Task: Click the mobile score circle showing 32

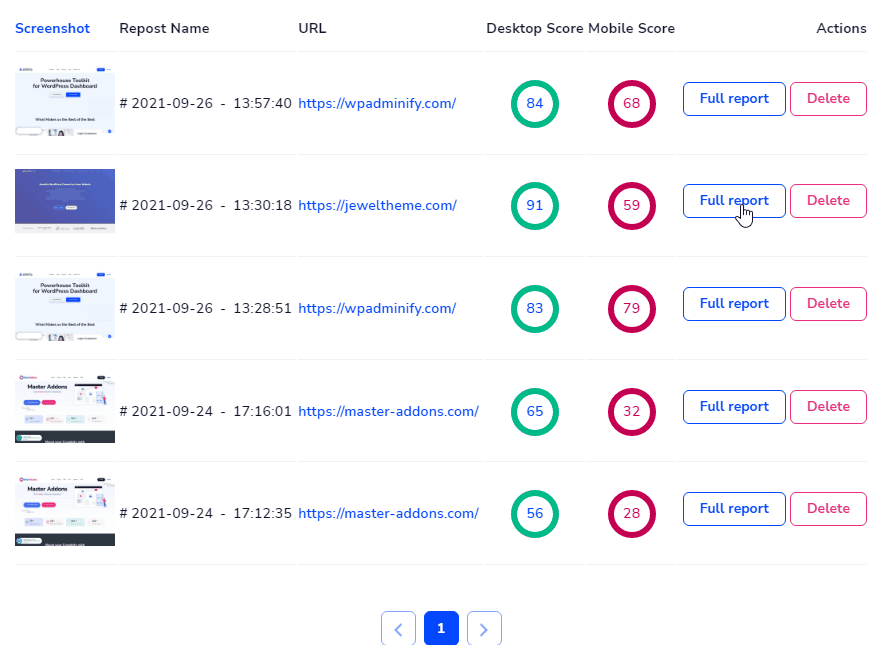Action: click(632, 412)
